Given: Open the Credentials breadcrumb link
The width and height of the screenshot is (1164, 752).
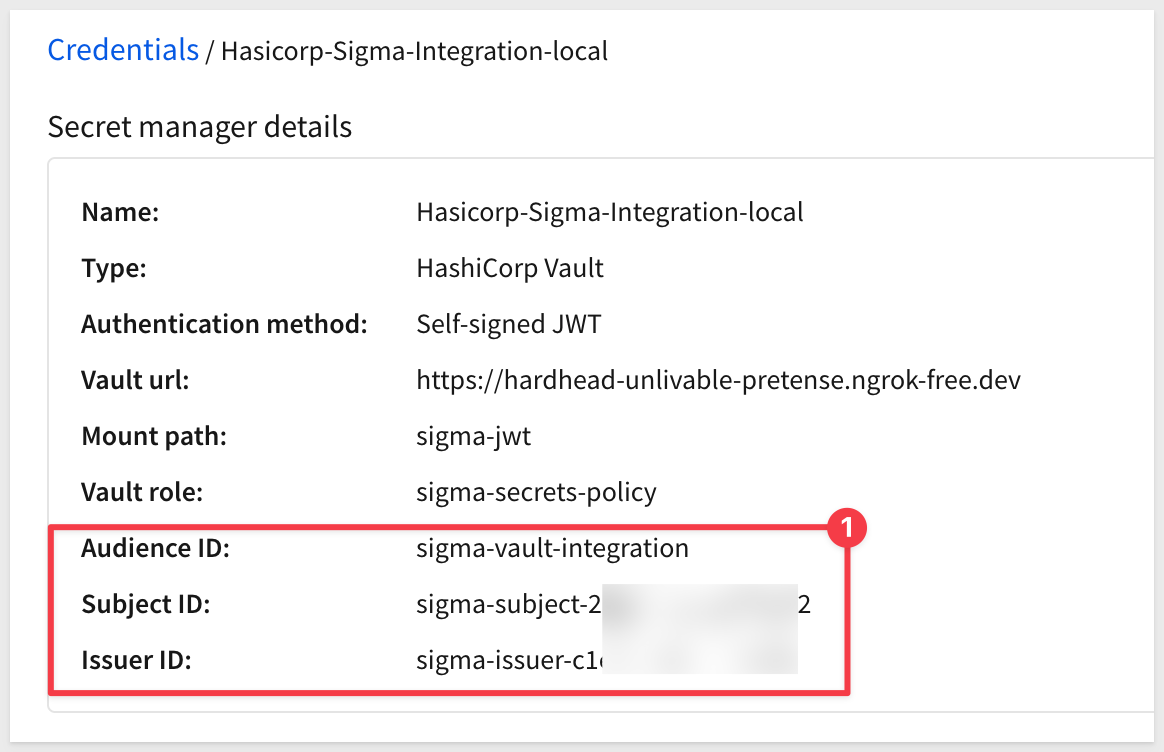Looking at the screenshot, I should click(x=123, y=50).
